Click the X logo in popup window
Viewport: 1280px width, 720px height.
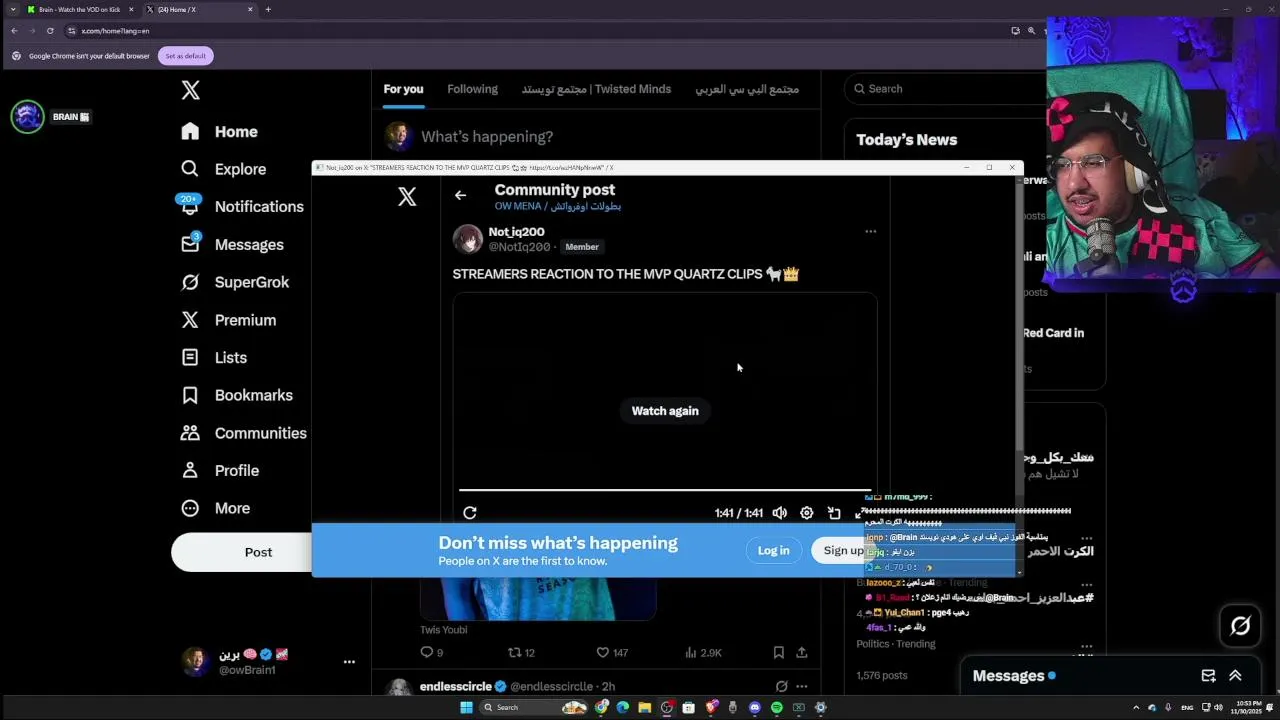pos(407,197)
